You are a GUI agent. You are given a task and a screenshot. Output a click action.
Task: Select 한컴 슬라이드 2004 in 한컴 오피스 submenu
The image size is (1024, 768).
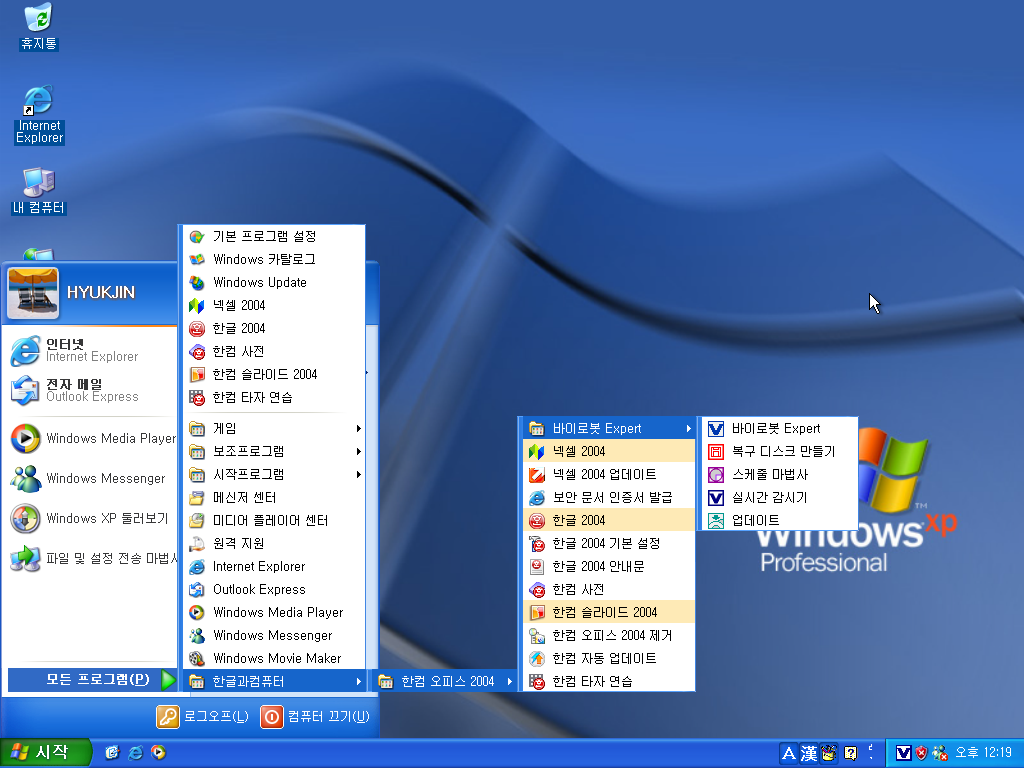coord(609,613)
